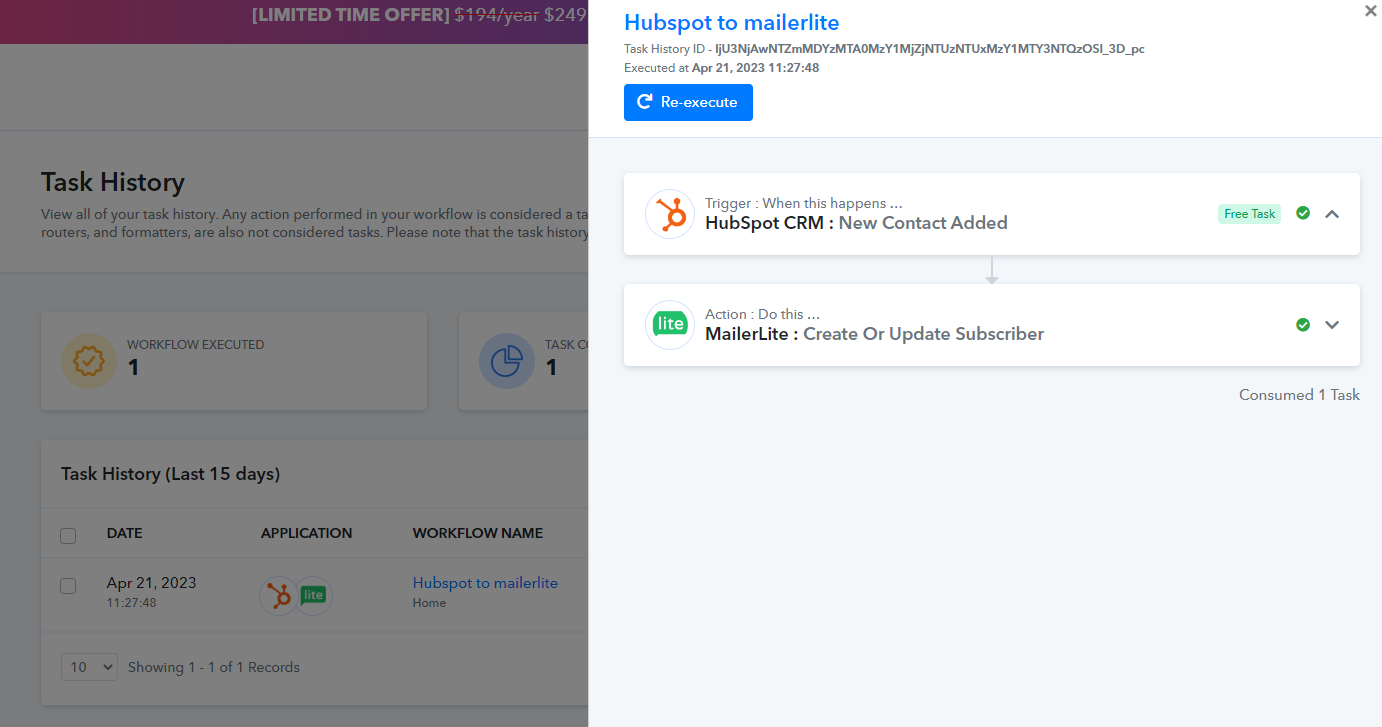Click the MailerLite action icon
The image size is (1382, 727).
[670, 325]
